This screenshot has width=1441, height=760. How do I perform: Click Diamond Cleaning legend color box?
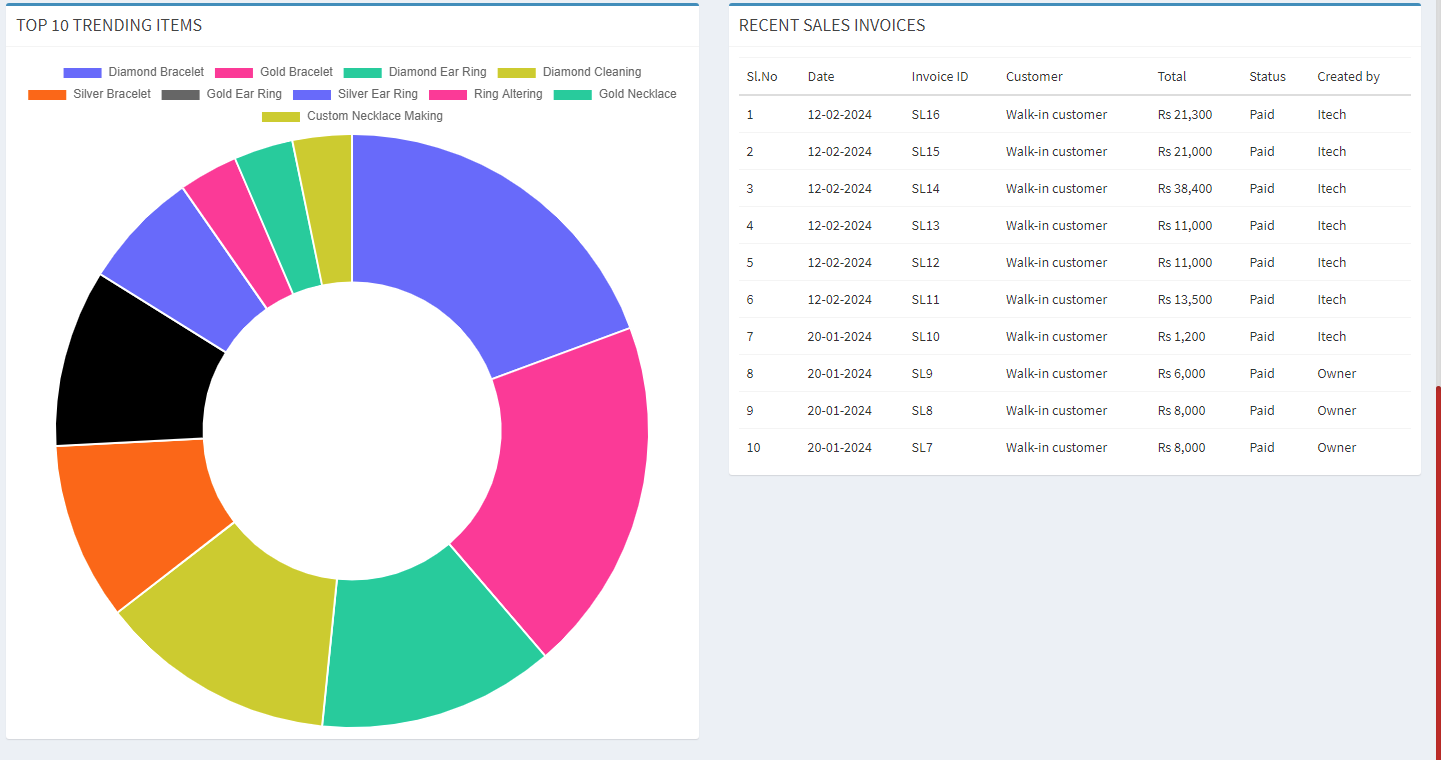click(517, 73)
